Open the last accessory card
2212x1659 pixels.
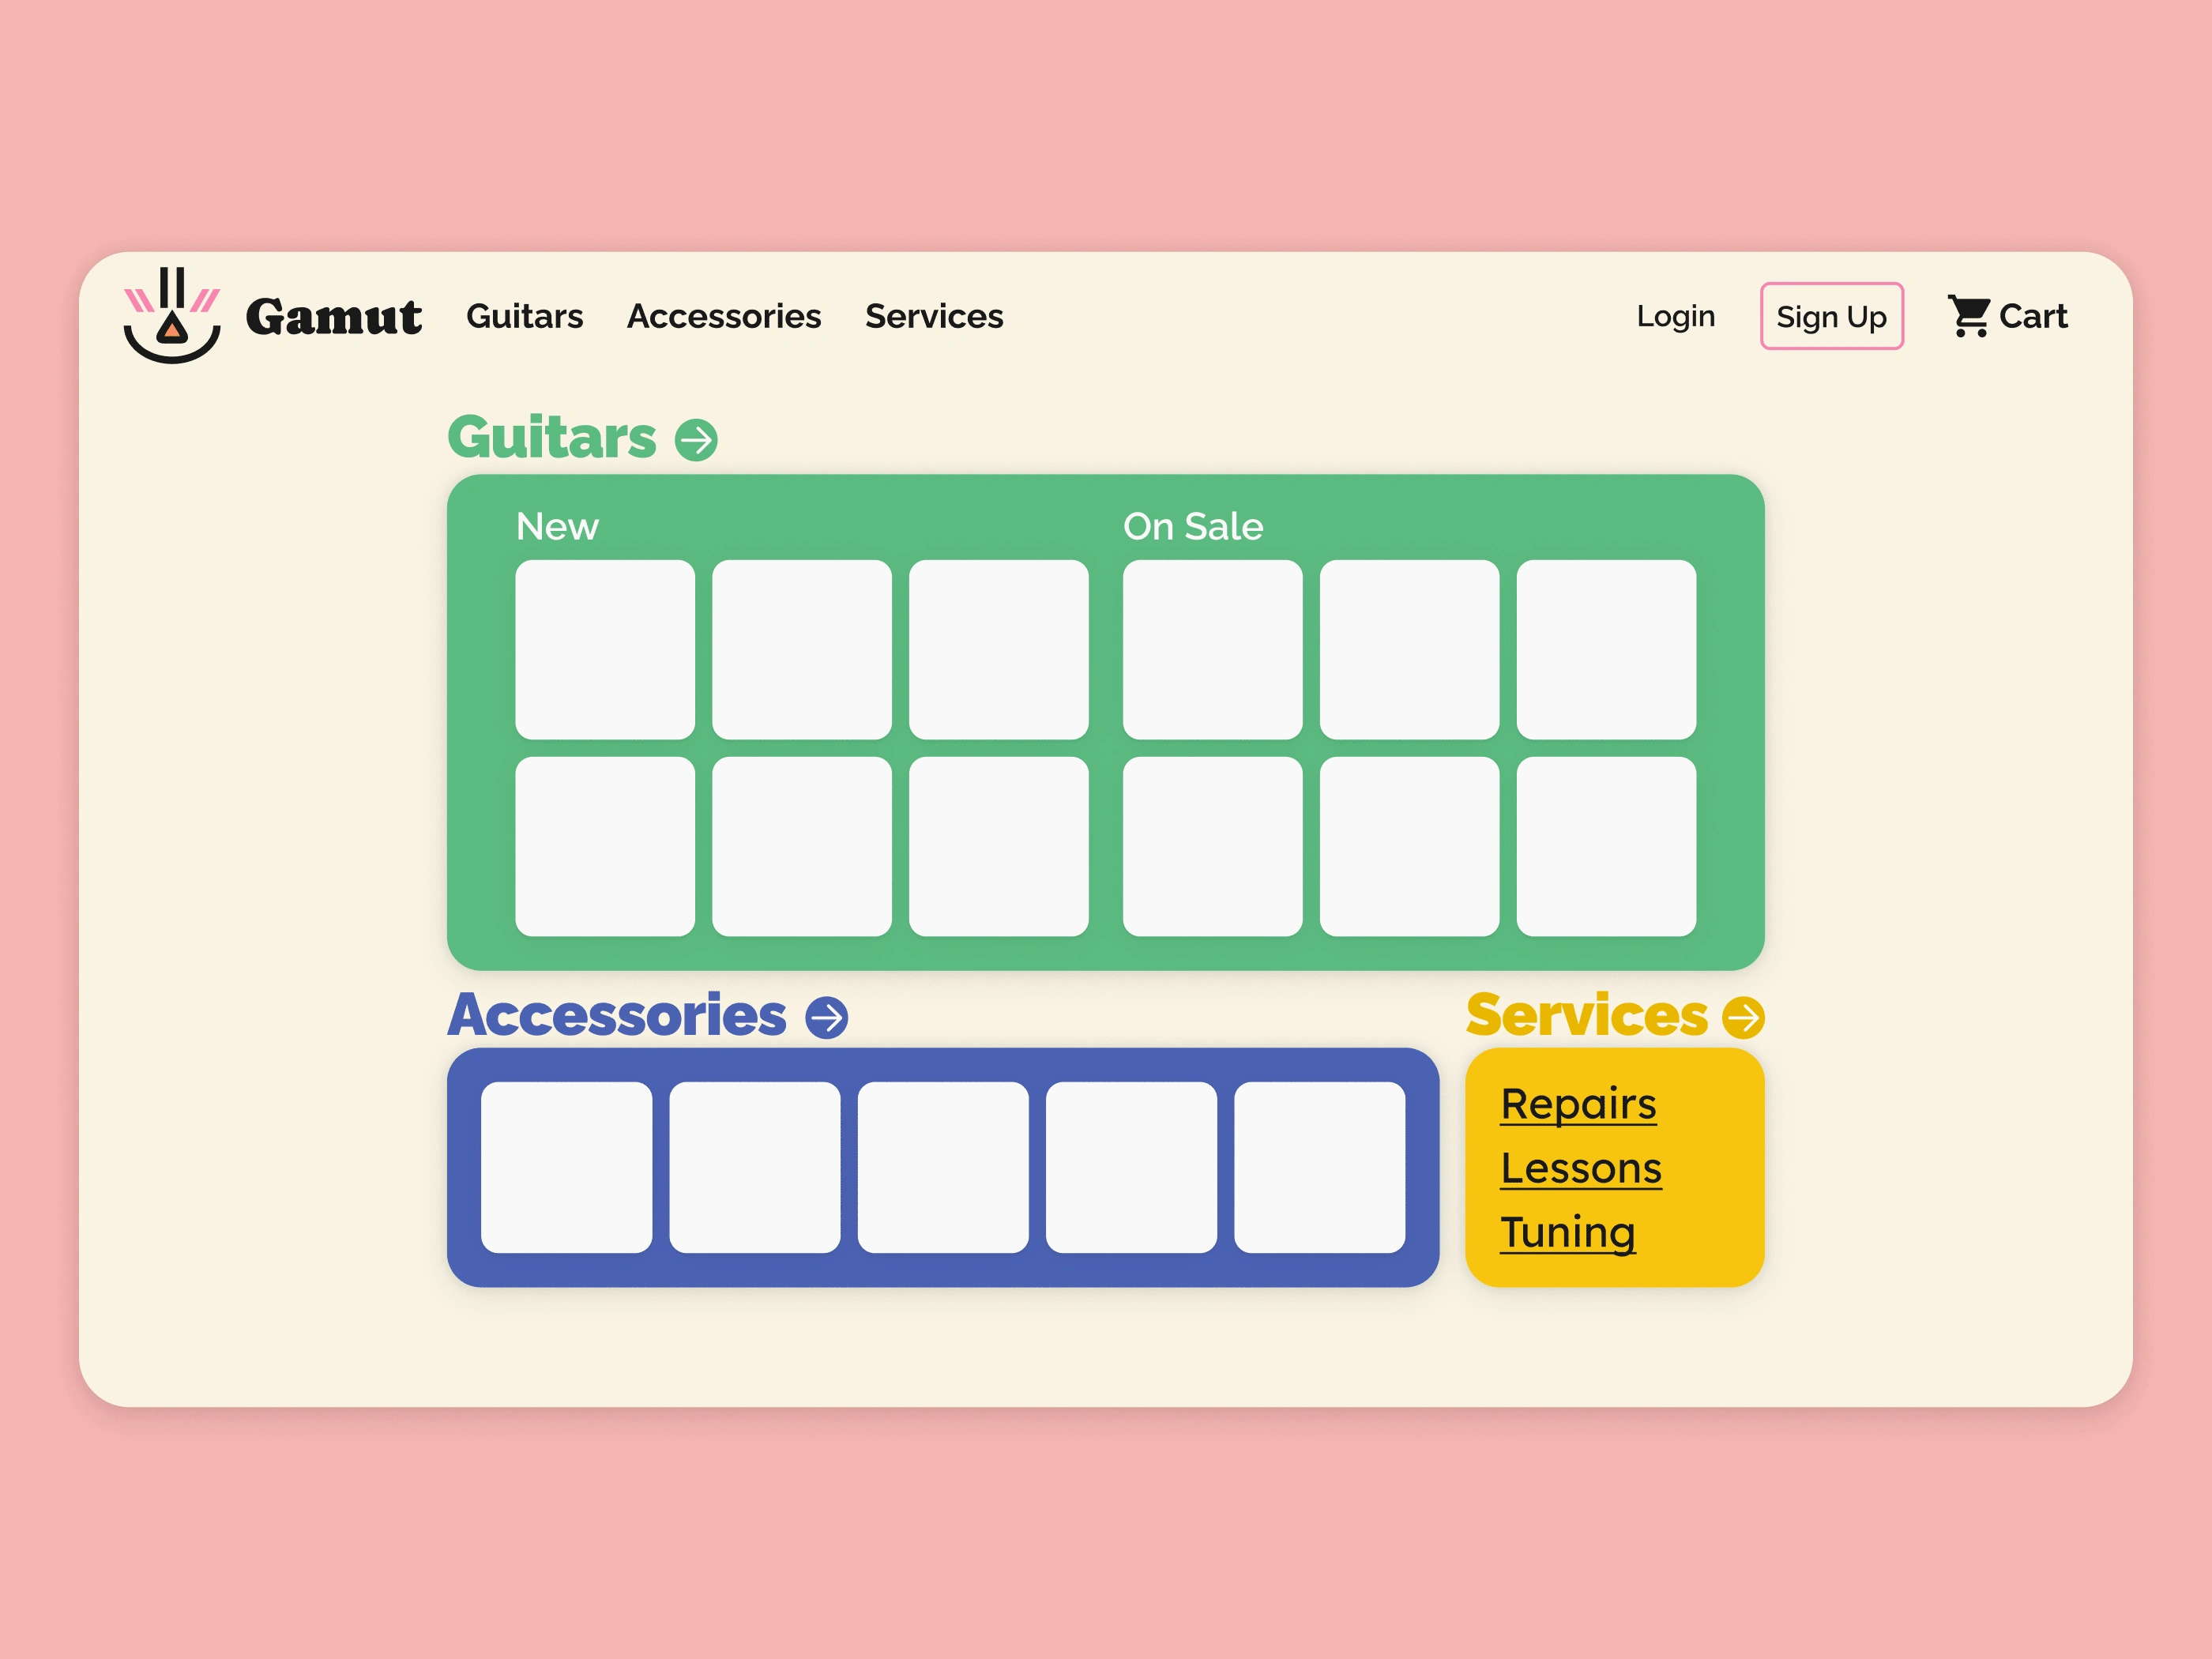1320,1168
